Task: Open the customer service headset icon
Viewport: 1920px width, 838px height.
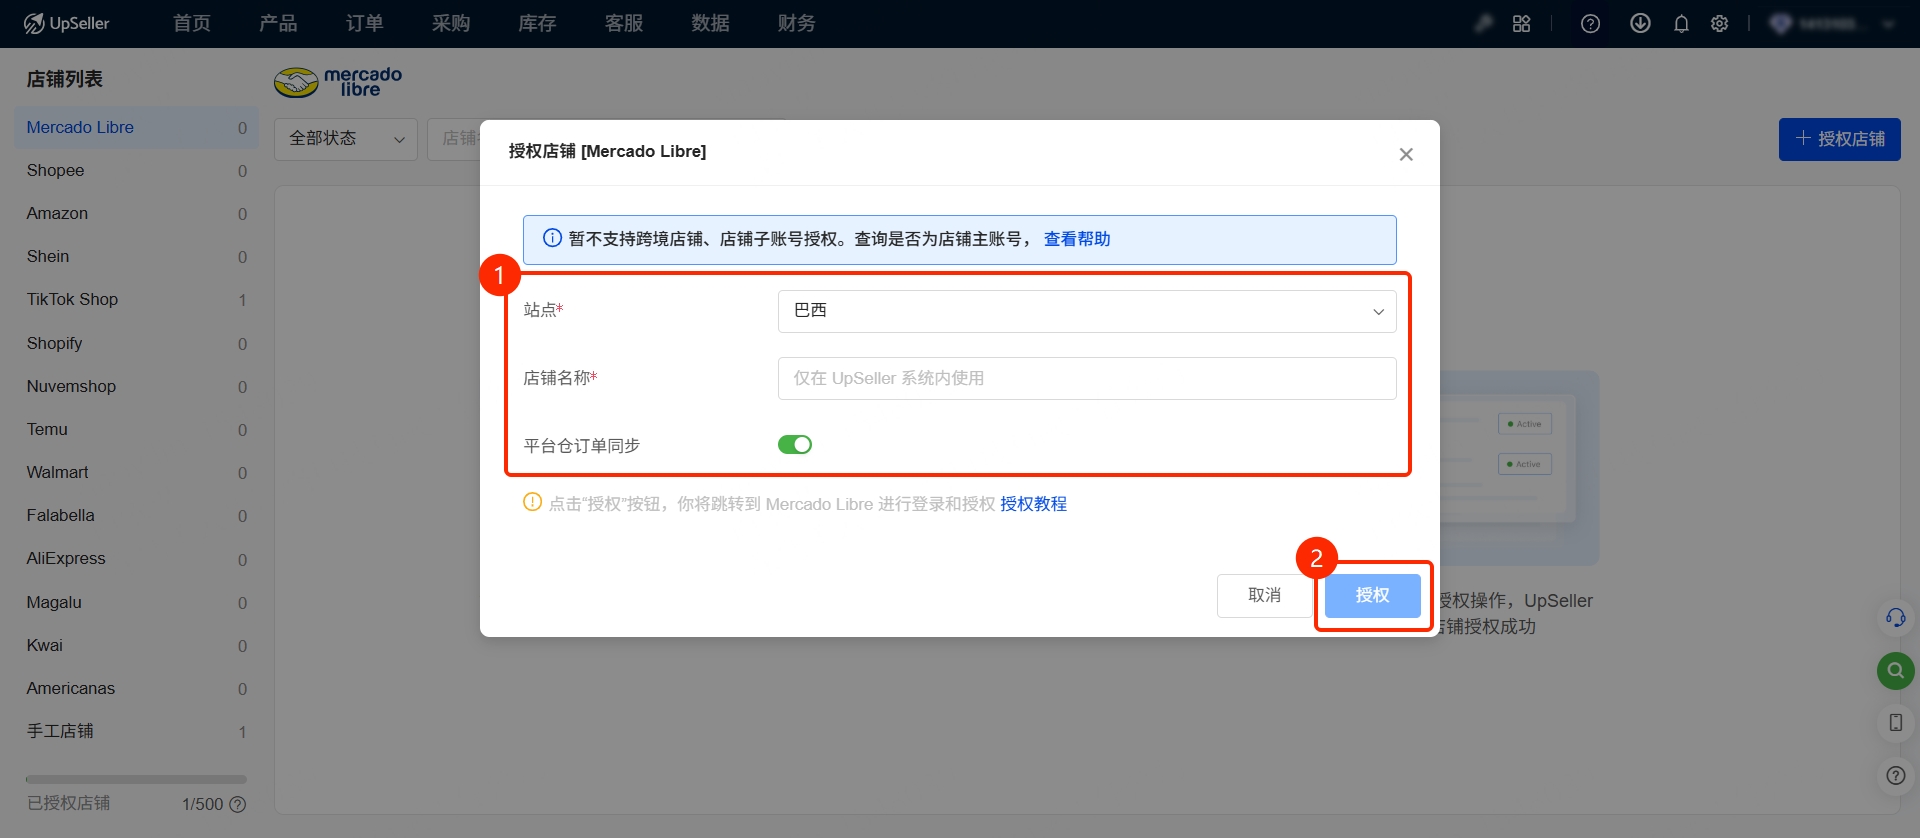Action: (x=1895, y=618)
